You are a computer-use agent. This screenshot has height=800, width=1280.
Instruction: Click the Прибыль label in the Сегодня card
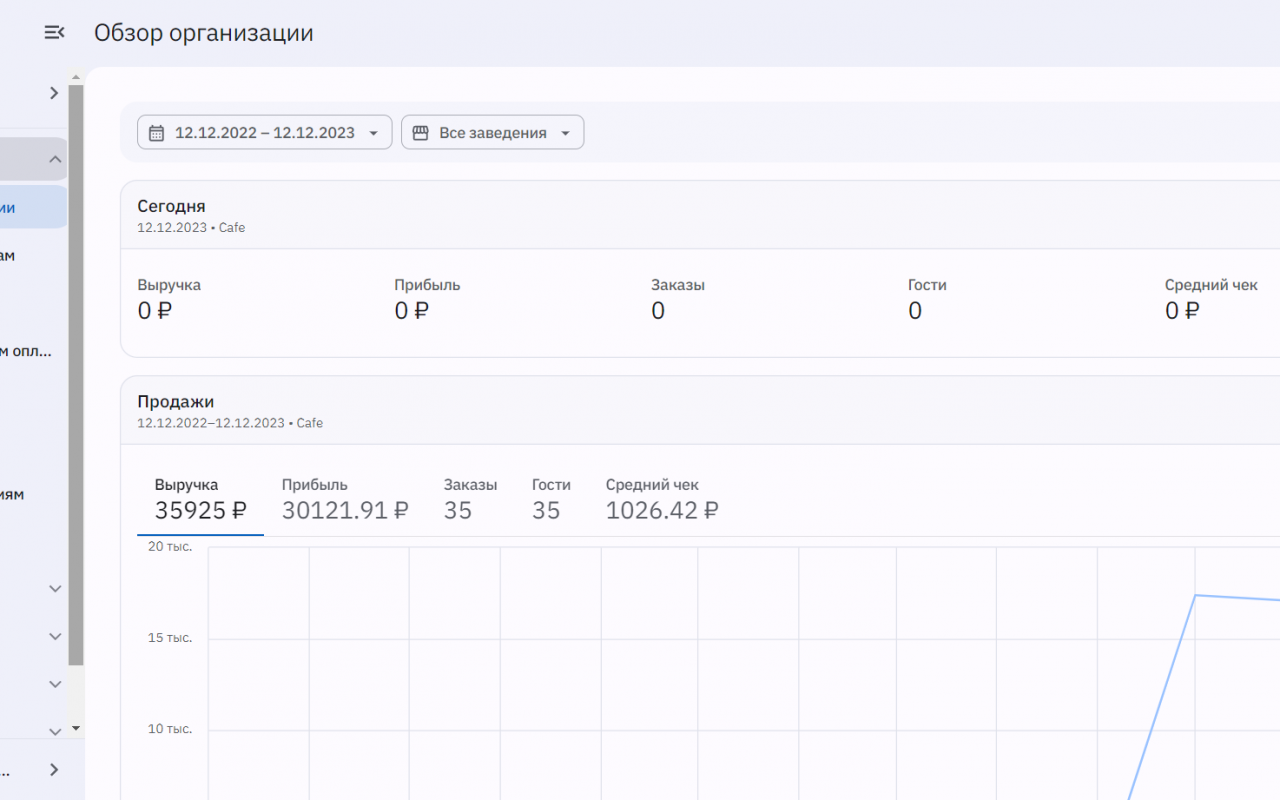(427, 285)
